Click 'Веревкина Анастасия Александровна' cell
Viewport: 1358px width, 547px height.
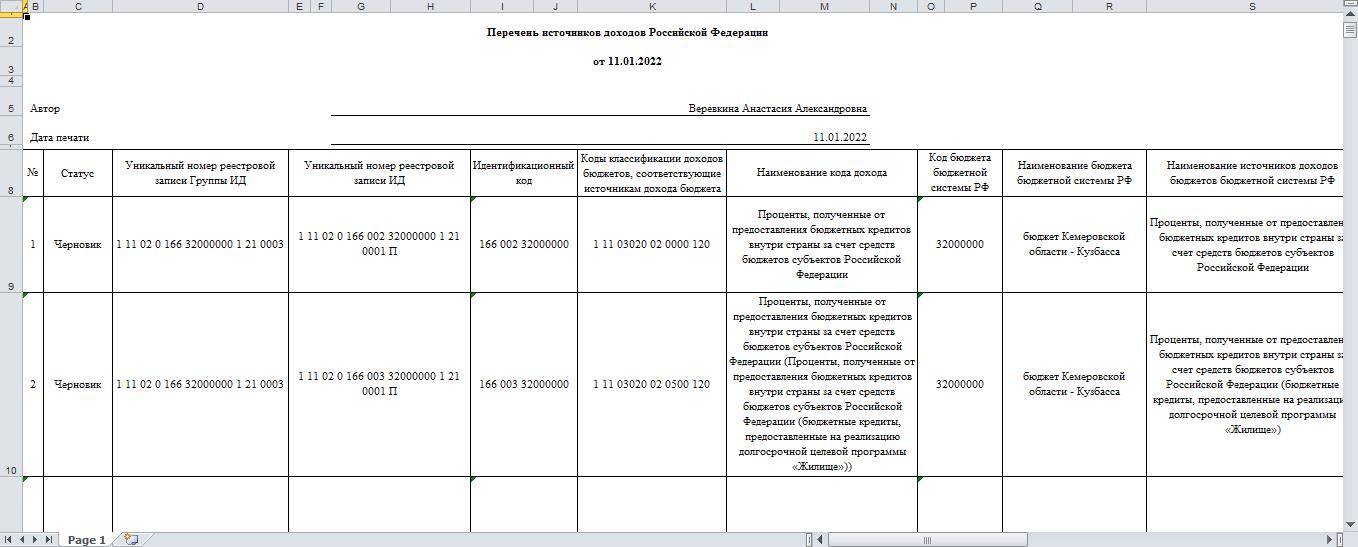pyautogui.click(x=778, y=108)
